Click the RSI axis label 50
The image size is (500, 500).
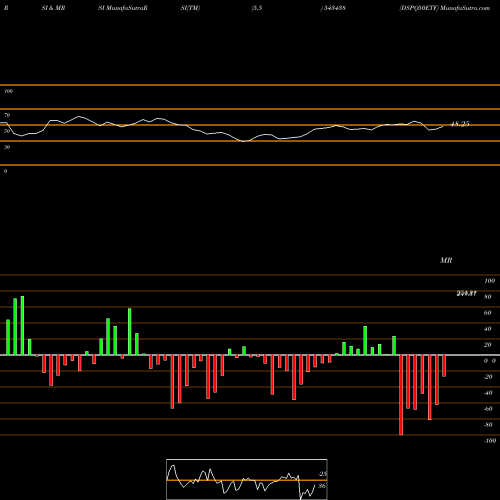pos(7,131)
